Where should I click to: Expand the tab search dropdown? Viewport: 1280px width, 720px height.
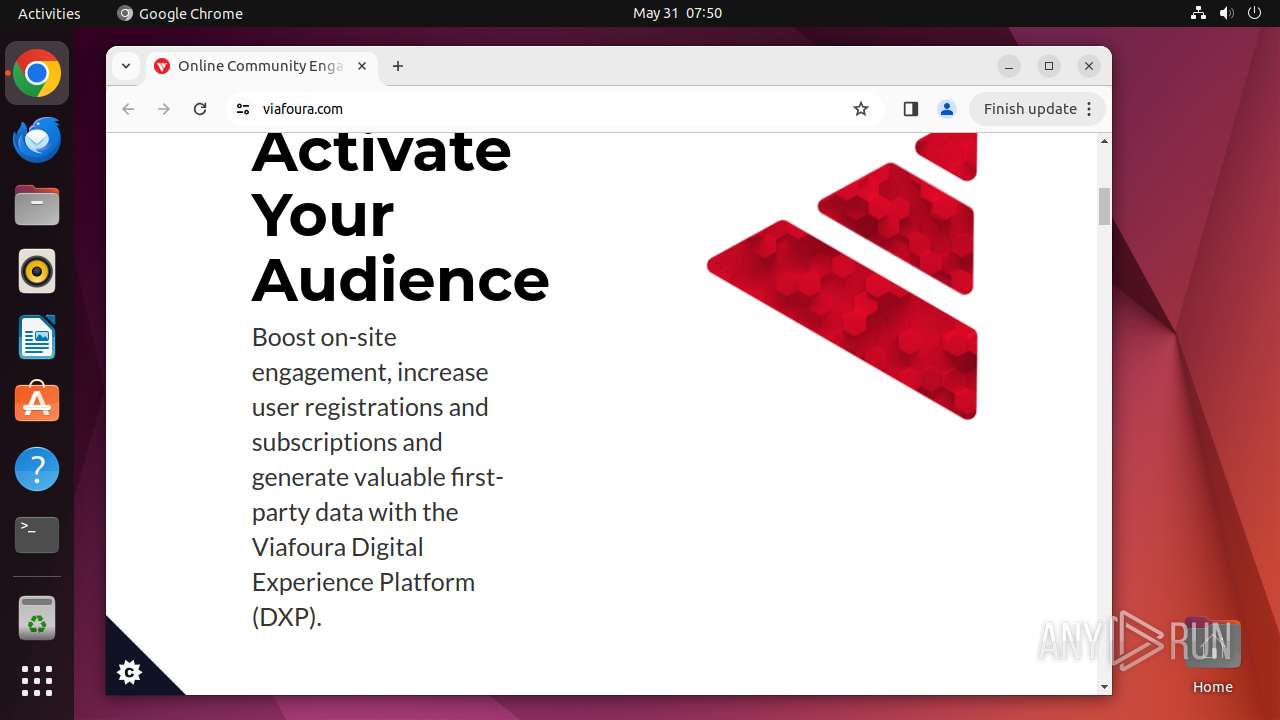point(126,66)
